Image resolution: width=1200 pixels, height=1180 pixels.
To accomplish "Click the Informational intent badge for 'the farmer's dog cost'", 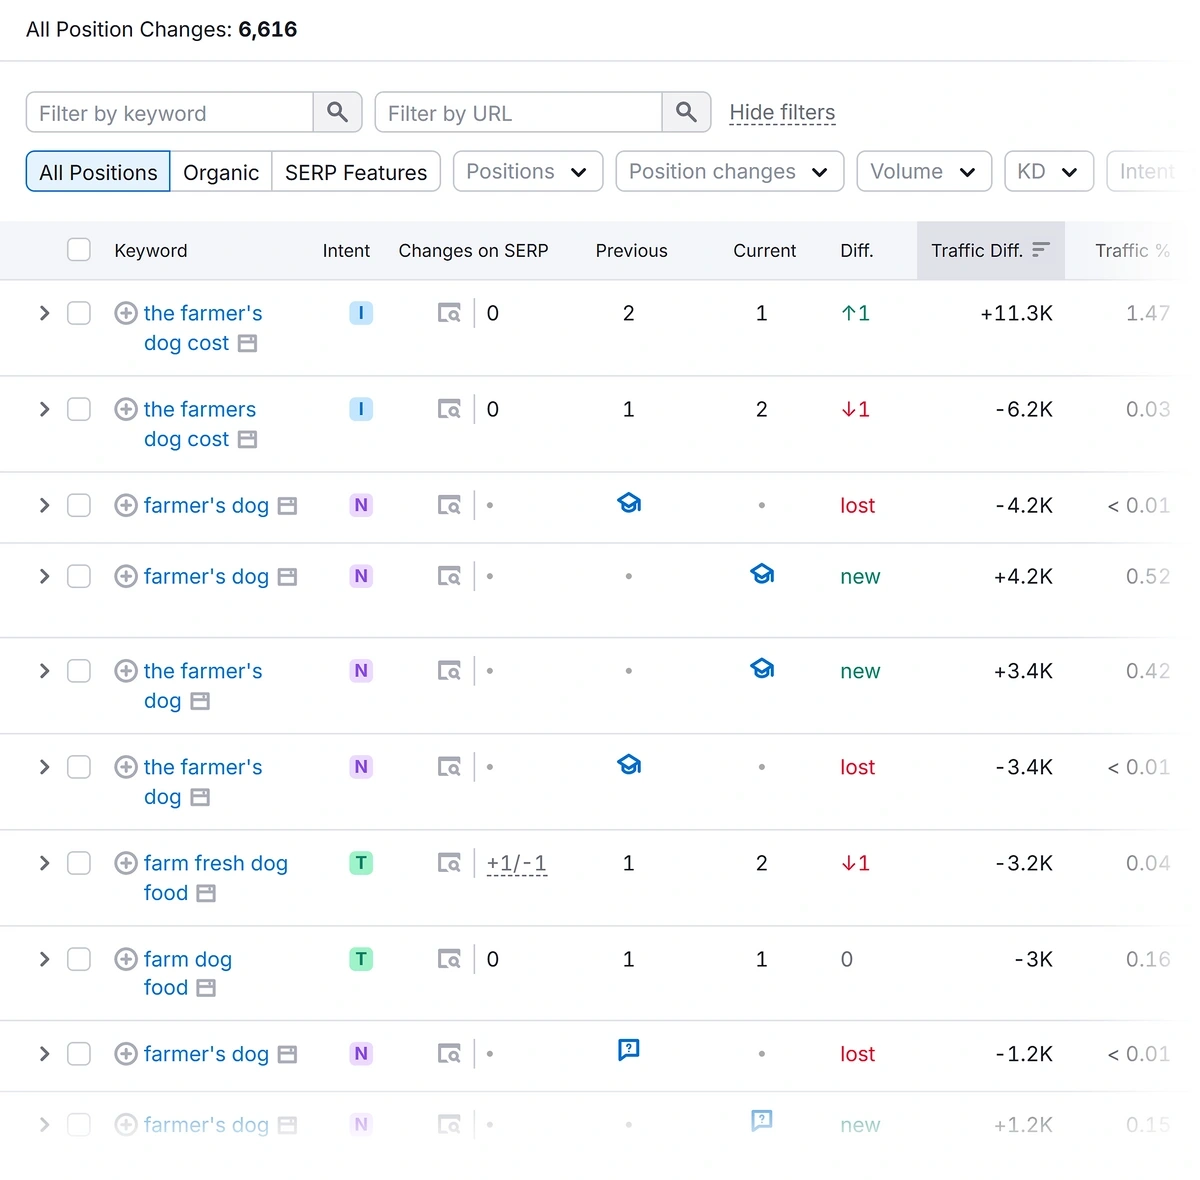I will pos(361,313).
